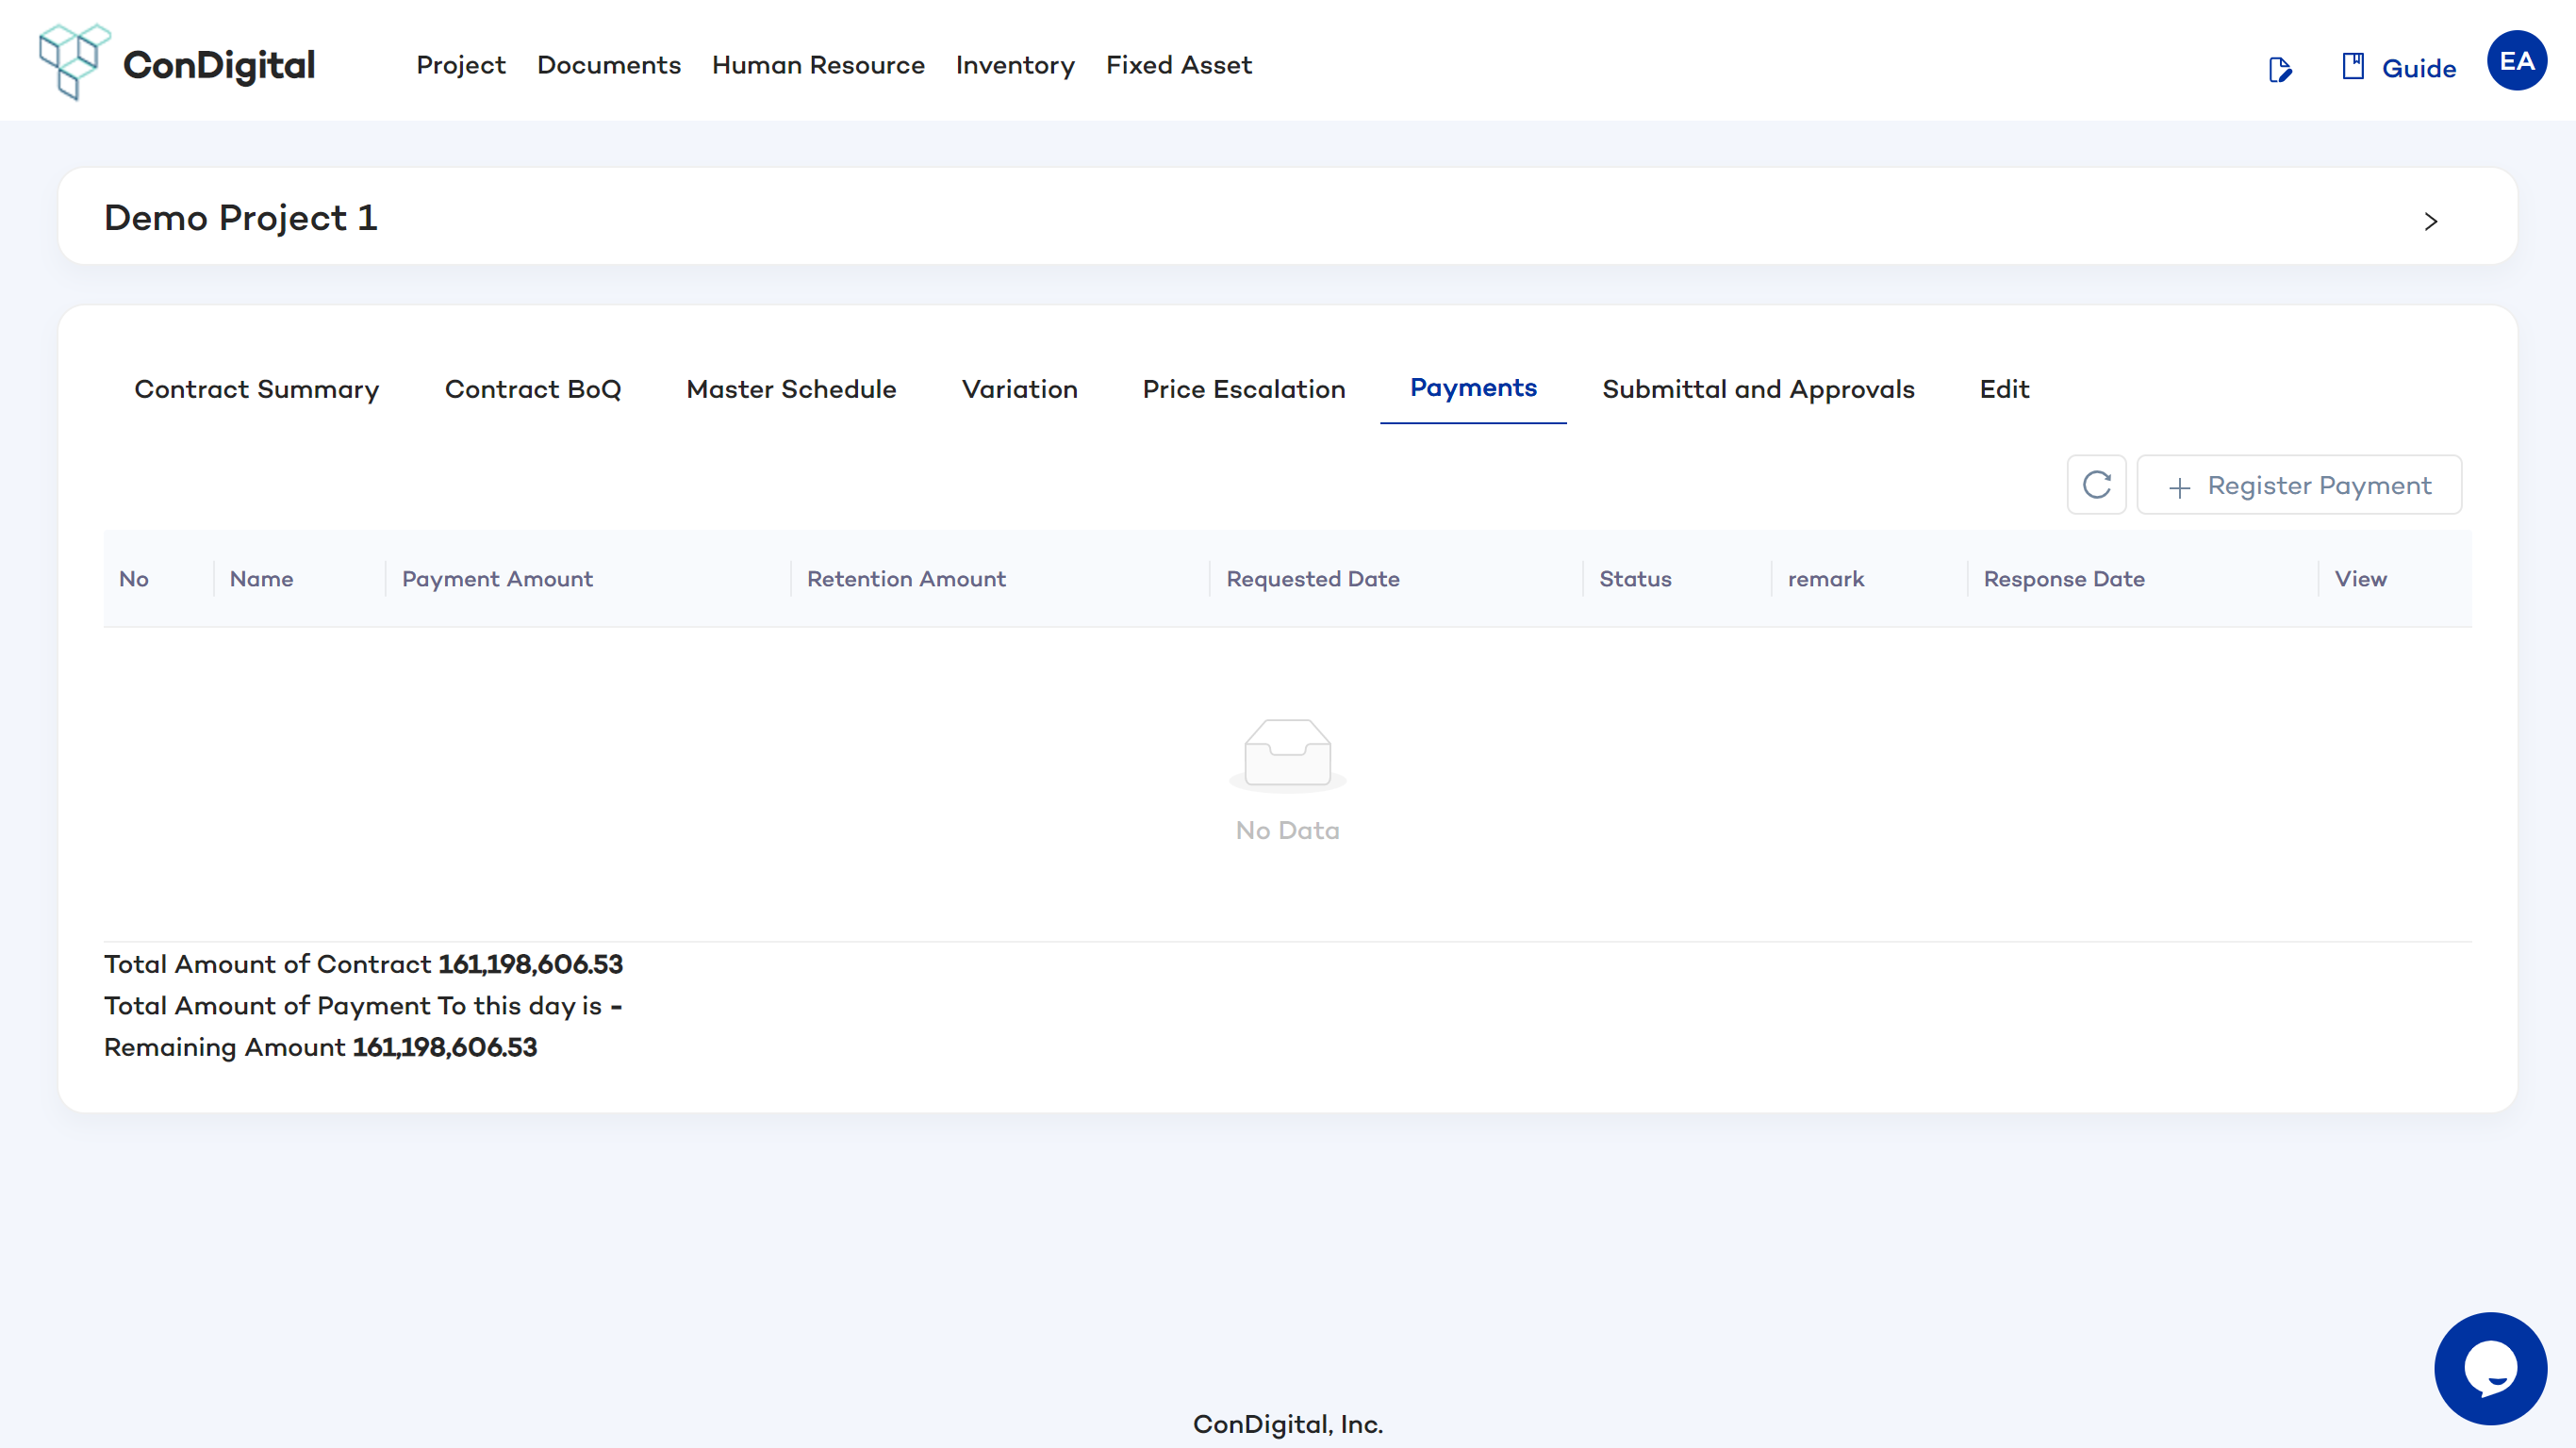Click the plus icon on Register Payment
Viewport: 2576px width, 1448px height.
coord(2179,487)
